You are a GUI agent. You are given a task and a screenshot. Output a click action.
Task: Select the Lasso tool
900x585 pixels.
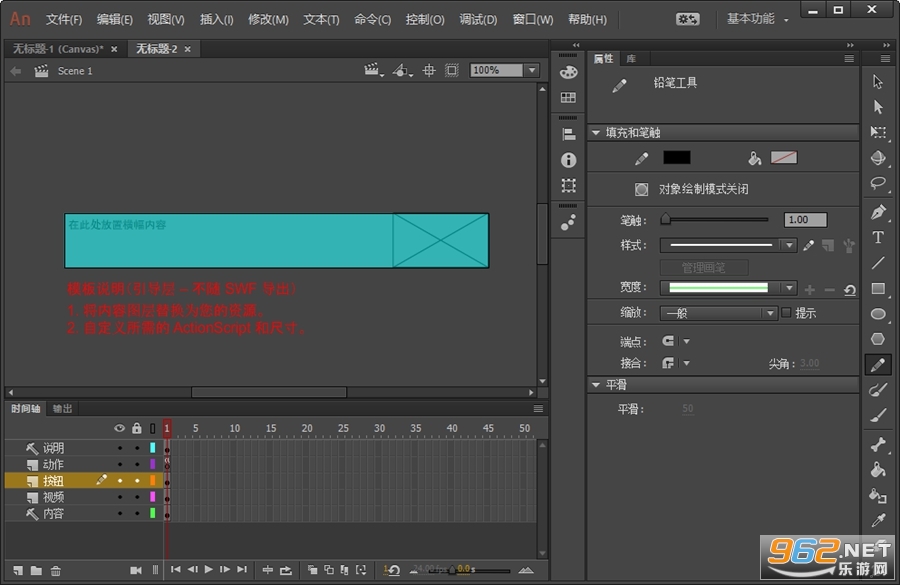(878, 183)
